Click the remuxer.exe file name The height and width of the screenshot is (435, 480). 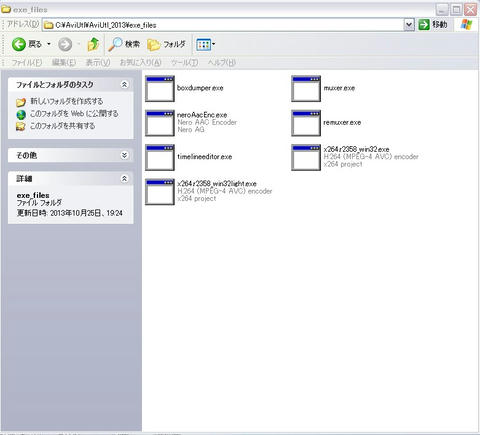coord(342,122)
